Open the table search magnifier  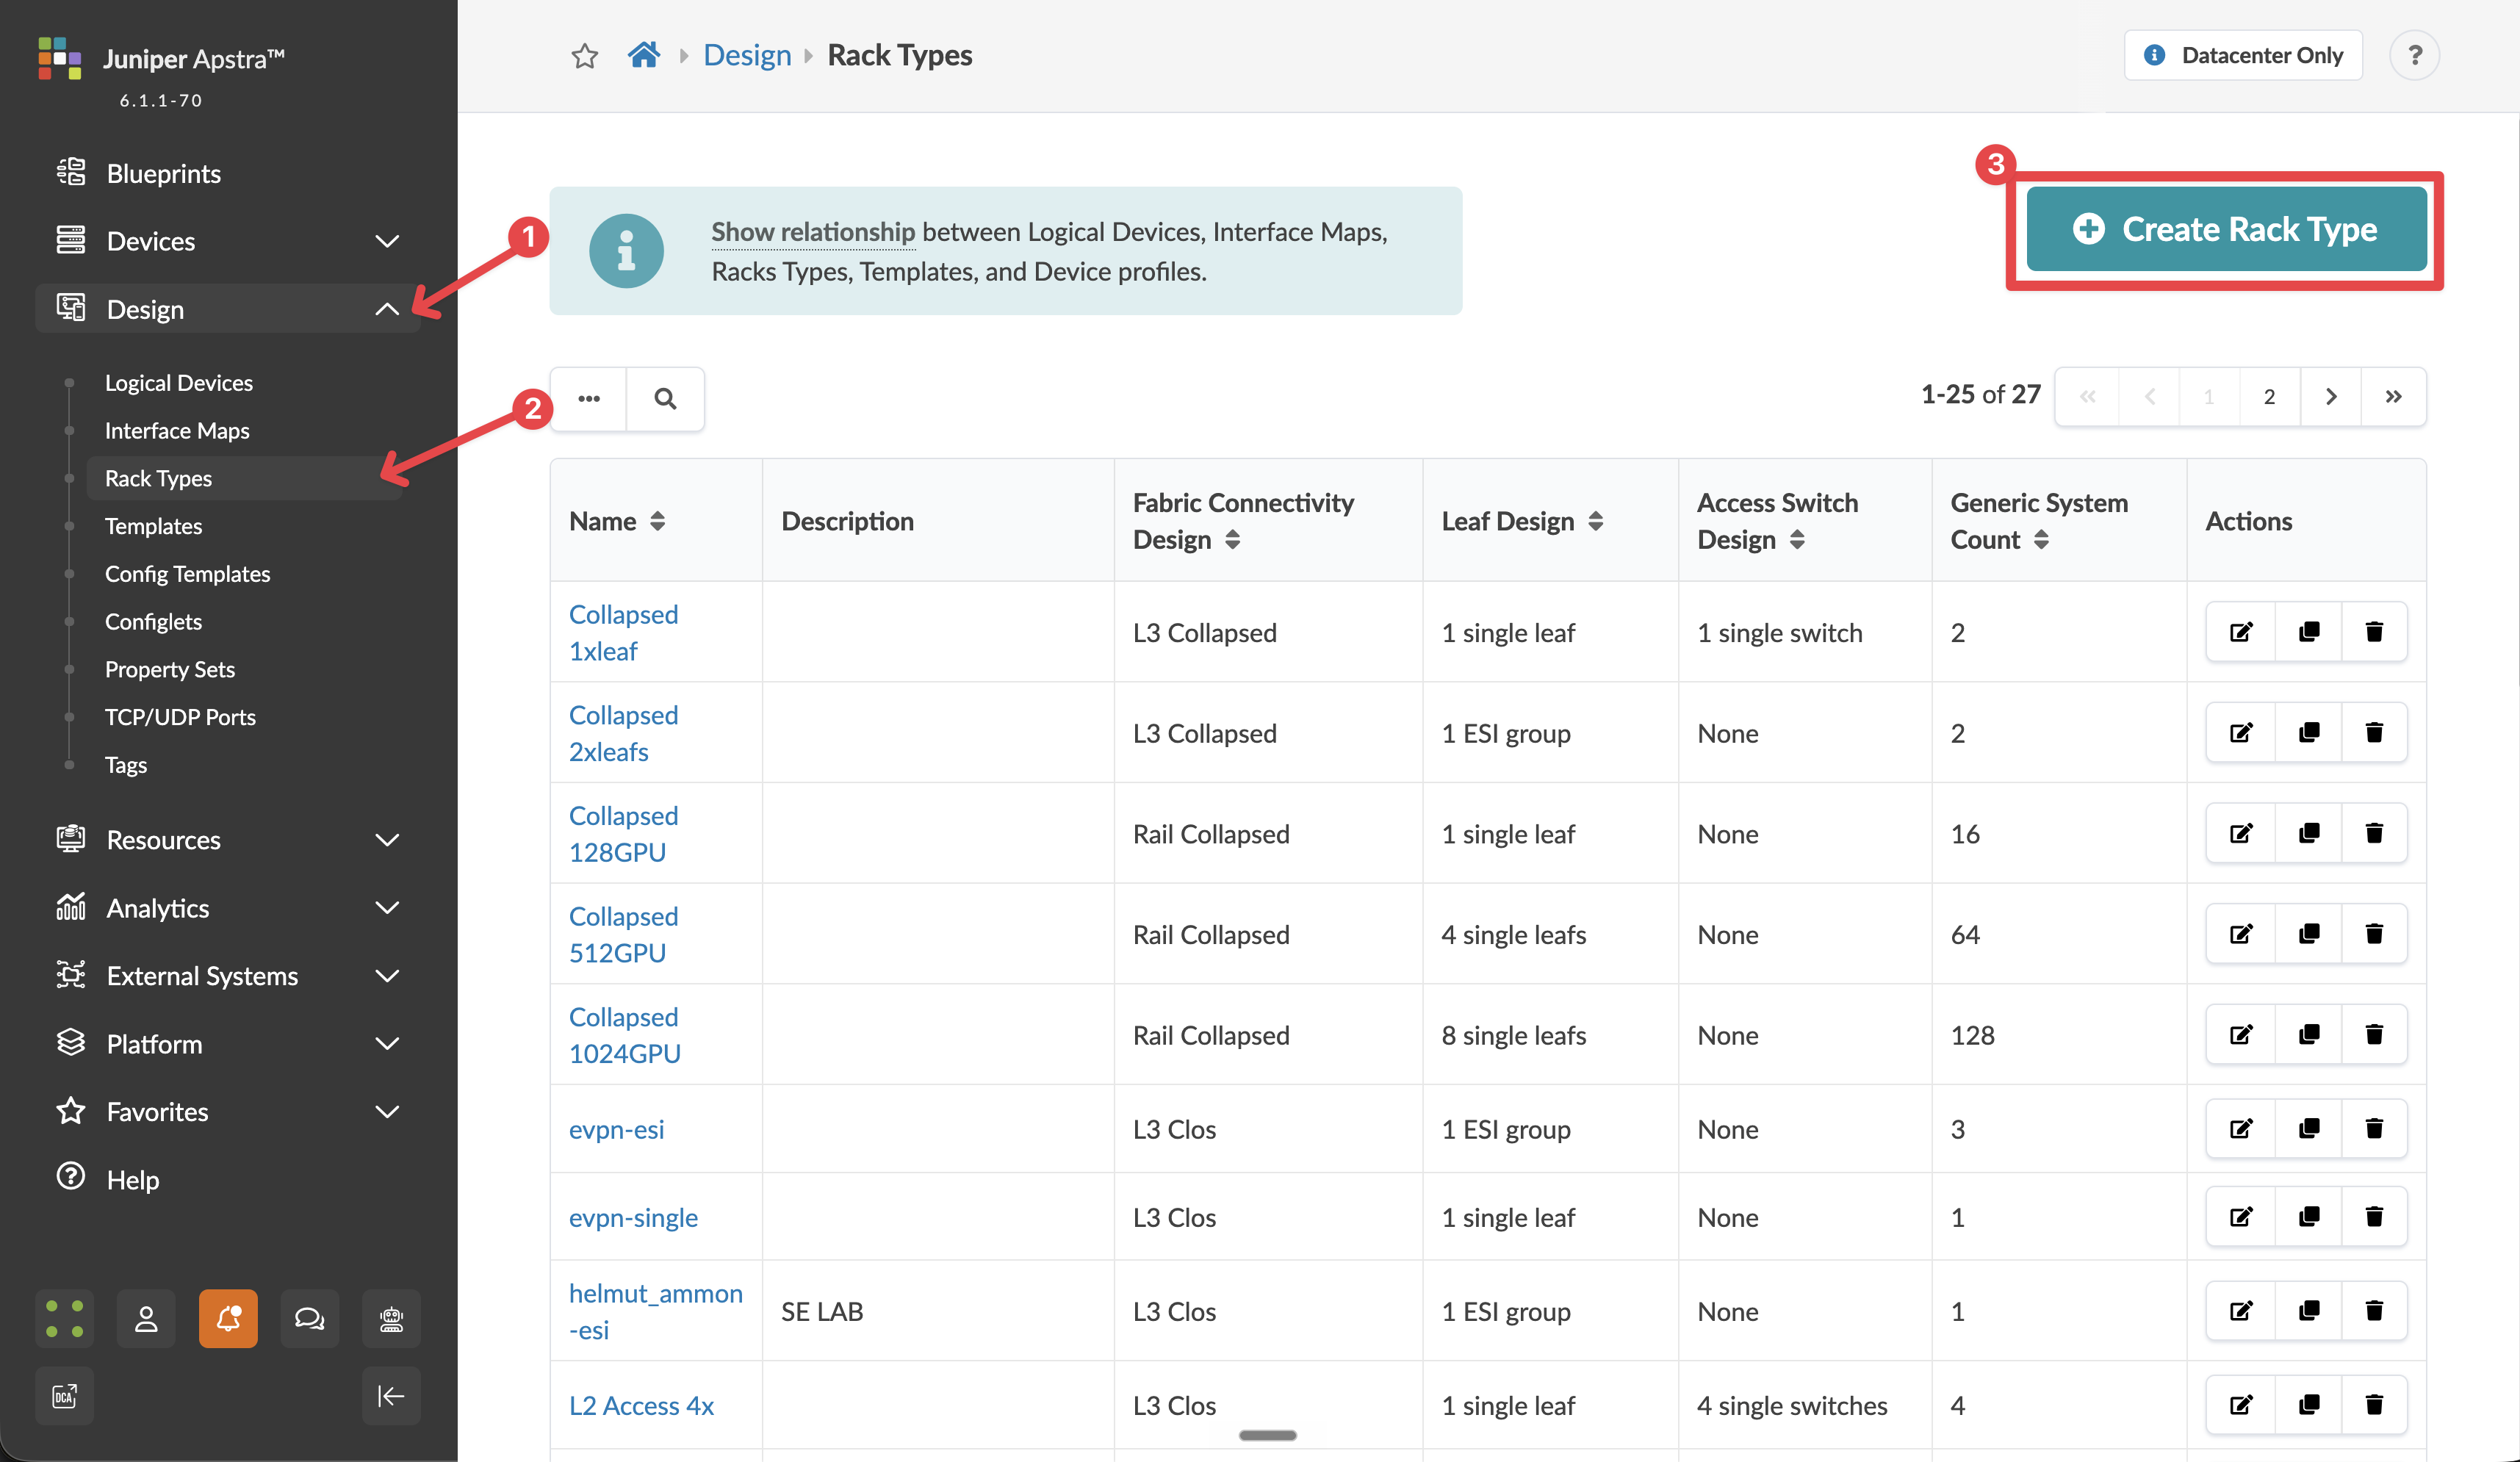[665, 398]
